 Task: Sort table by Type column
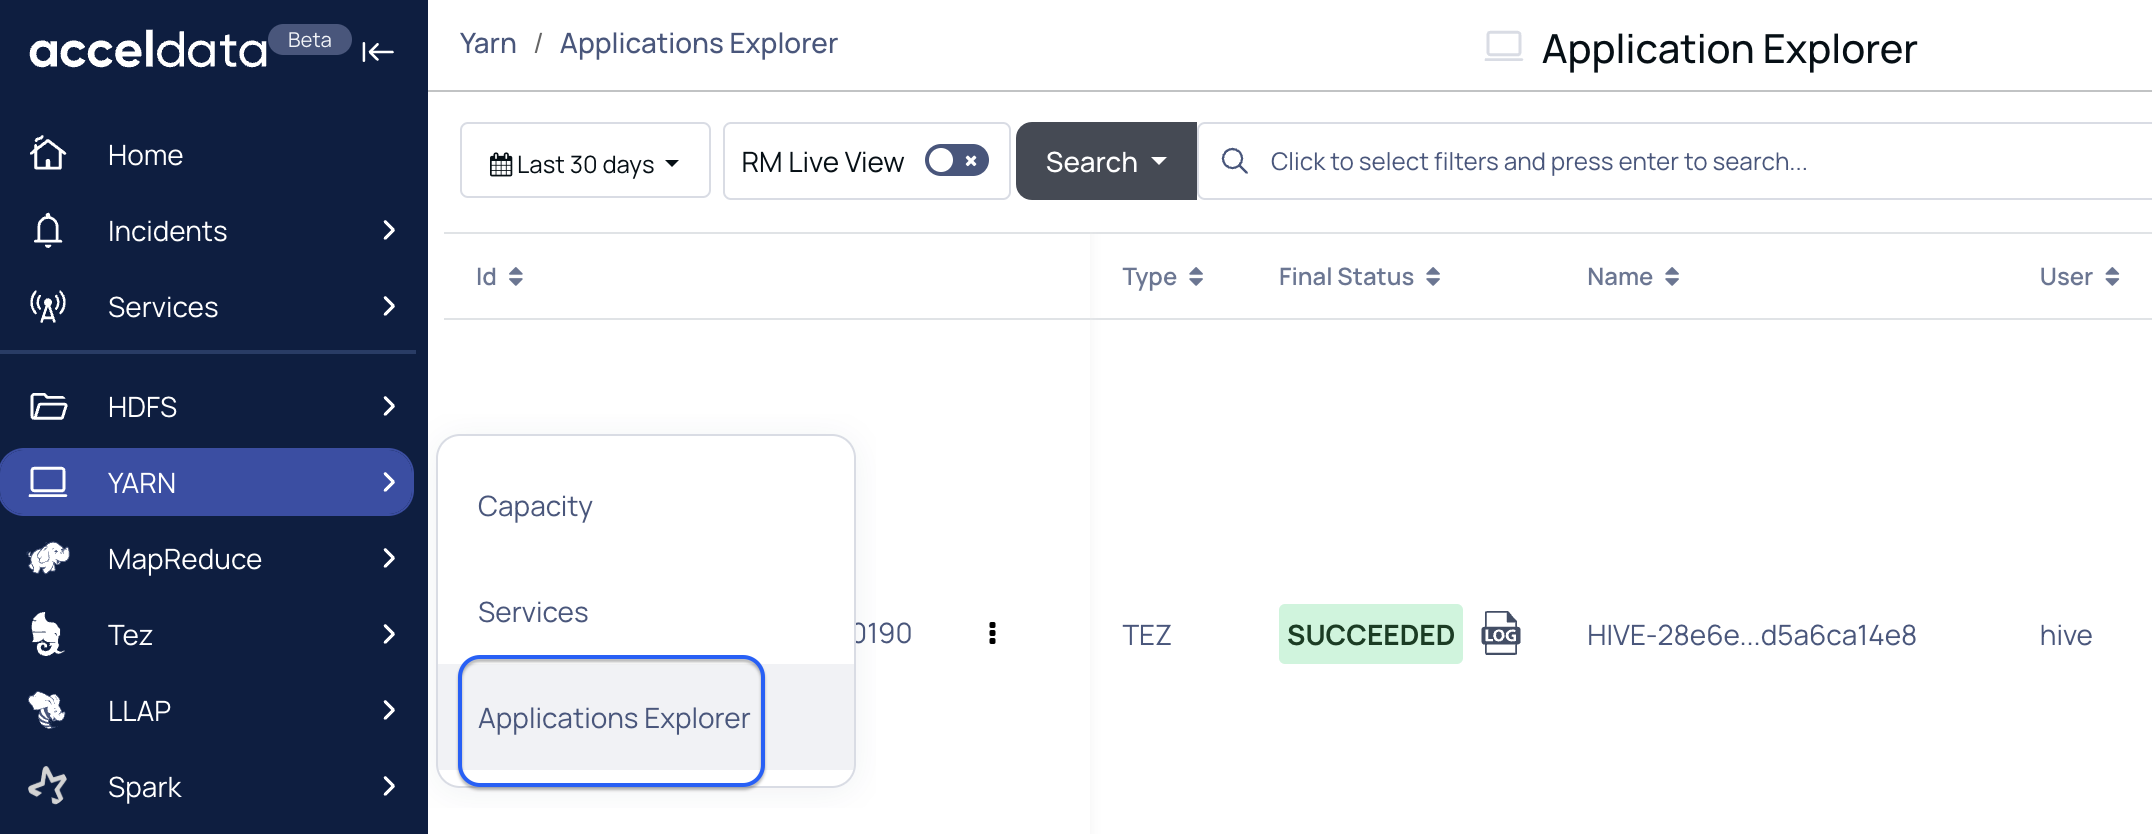tap(1196, 277)
